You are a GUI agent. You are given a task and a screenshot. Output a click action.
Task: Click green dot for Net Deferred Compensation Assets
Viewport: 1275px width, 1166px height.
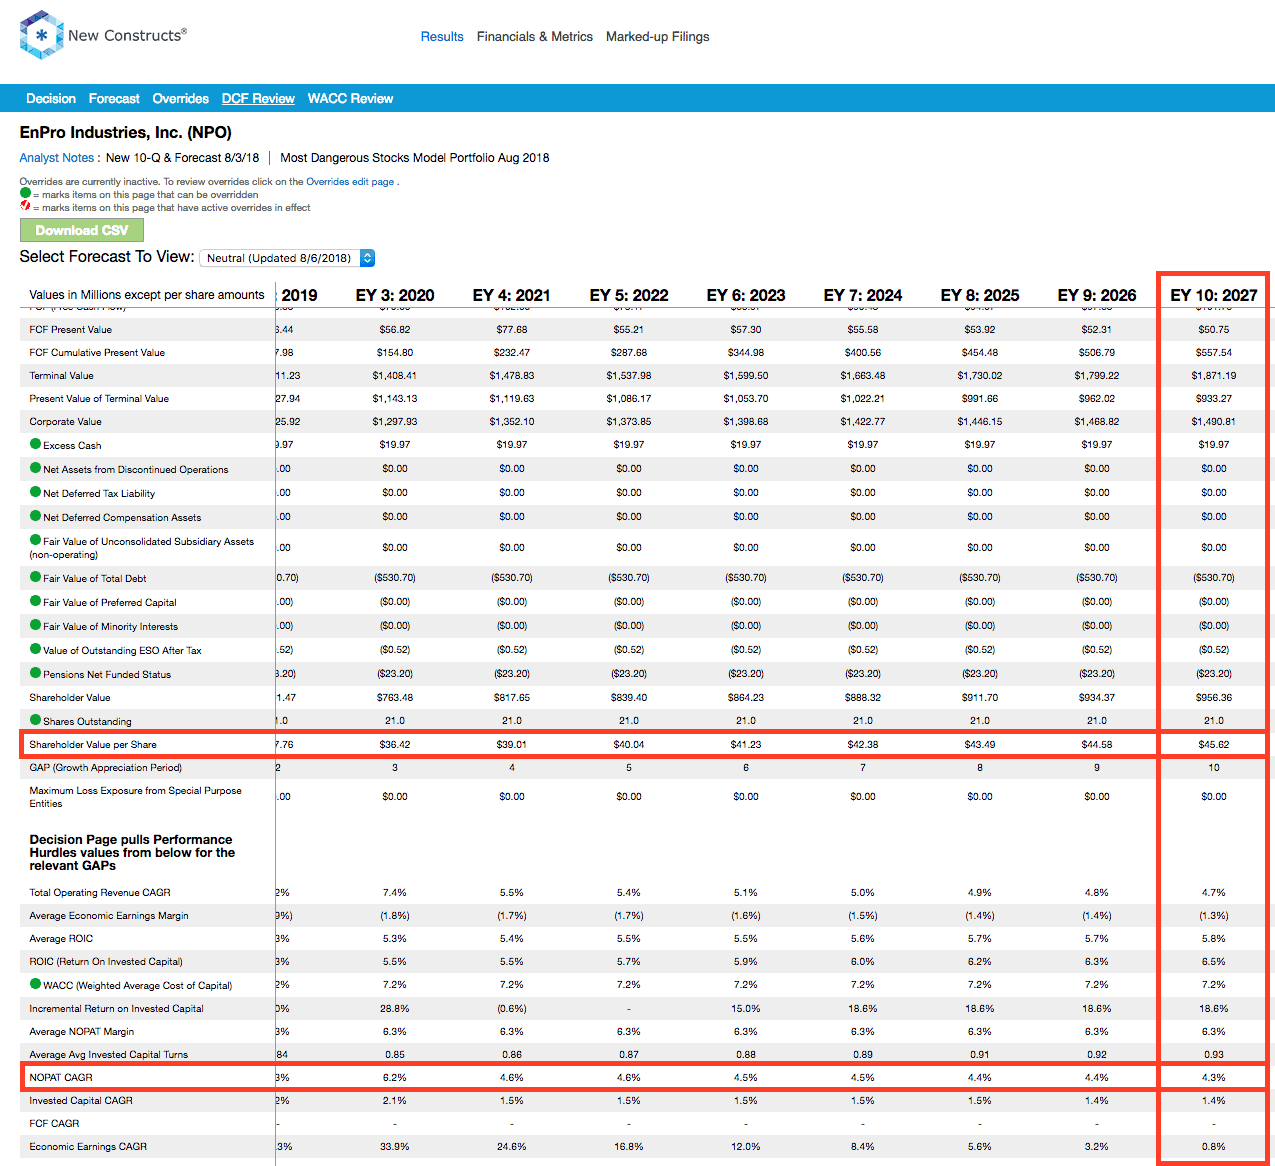(x=35, y=516)
